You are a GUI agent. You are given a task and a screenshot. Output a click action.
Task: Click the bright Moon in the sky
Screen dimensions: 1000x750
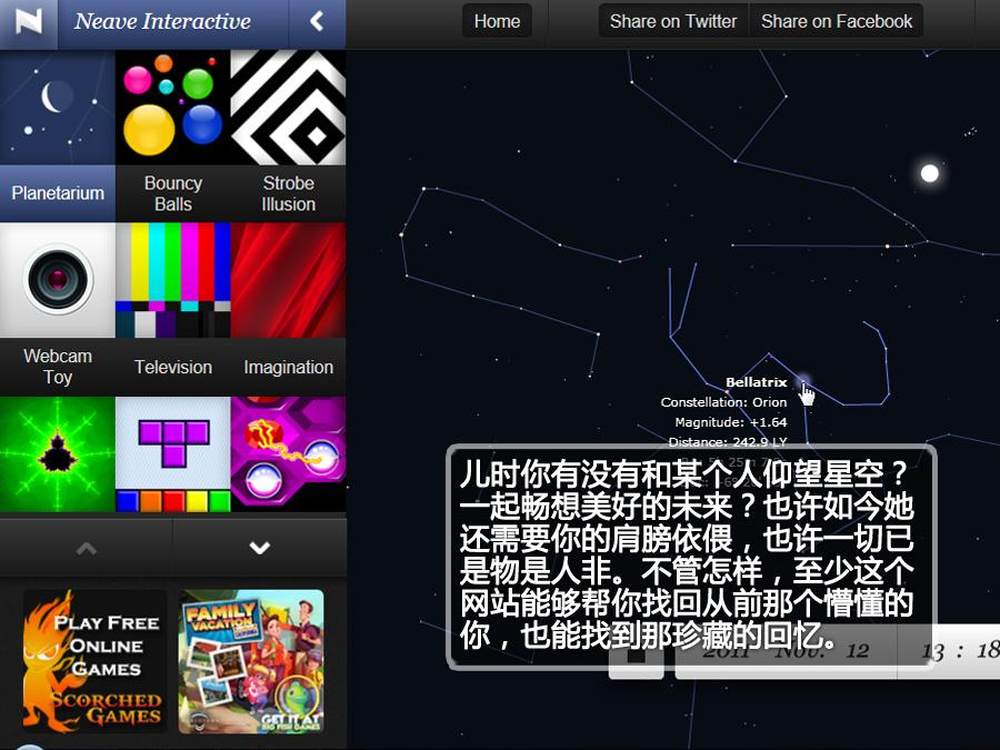930,173
